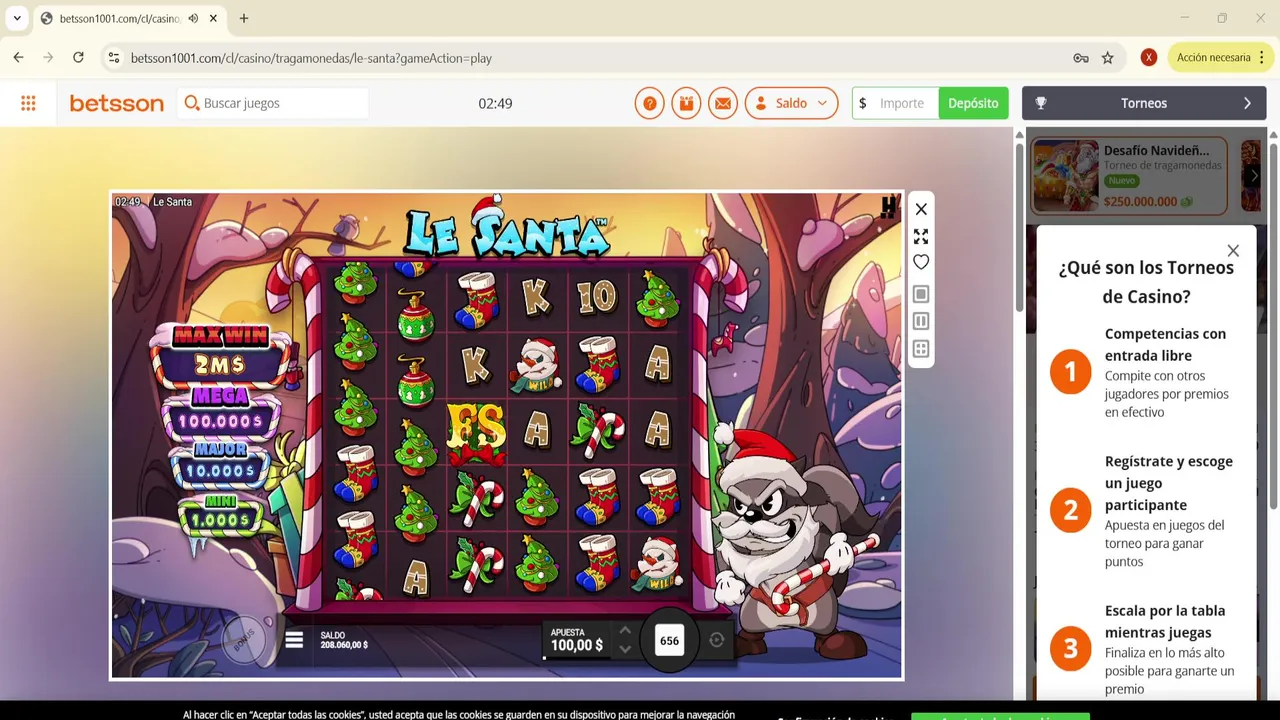Click the Le Santa game title logo
Image resolution: width=1280 pixels, height=720 pixels.
[x=507, y=228]
